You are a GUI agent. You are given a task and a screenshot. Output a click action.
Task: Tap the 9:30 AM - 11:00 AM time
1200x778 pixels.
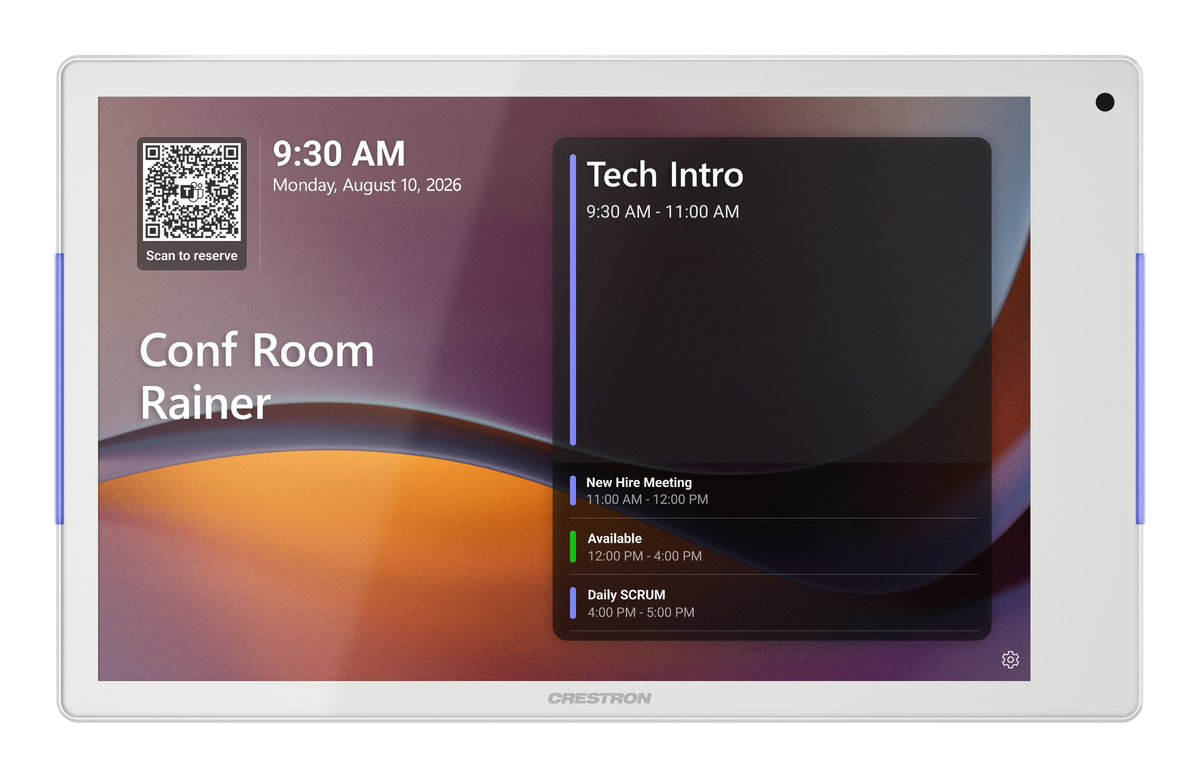pos(663,211)
